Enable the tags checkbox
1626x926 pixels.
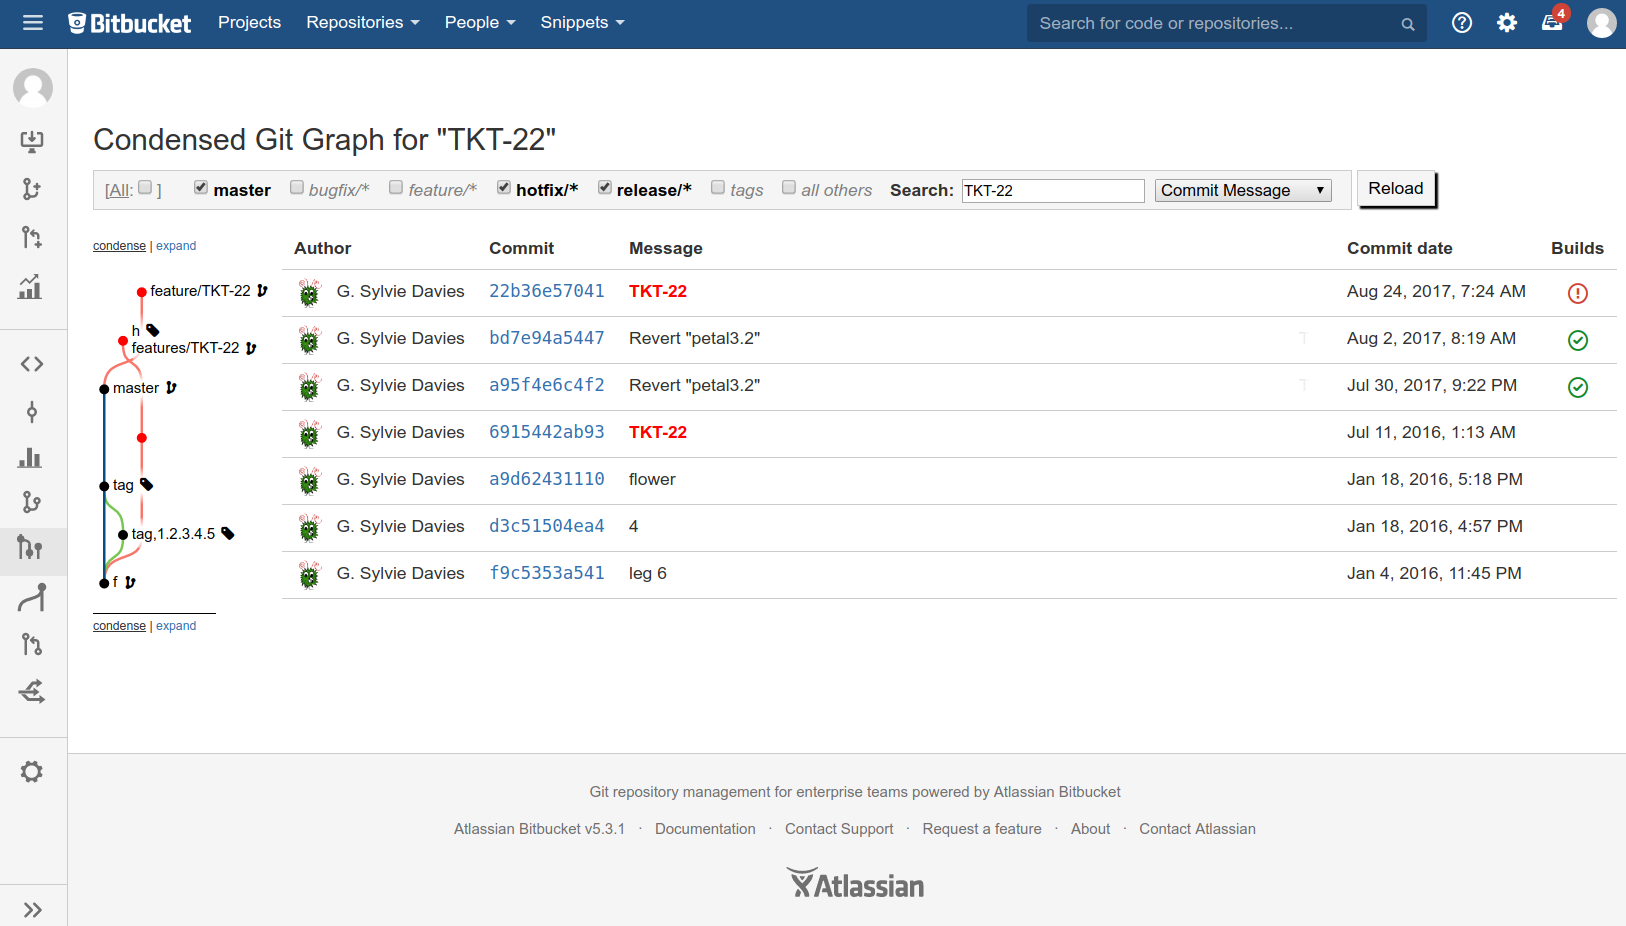[718, 187]
